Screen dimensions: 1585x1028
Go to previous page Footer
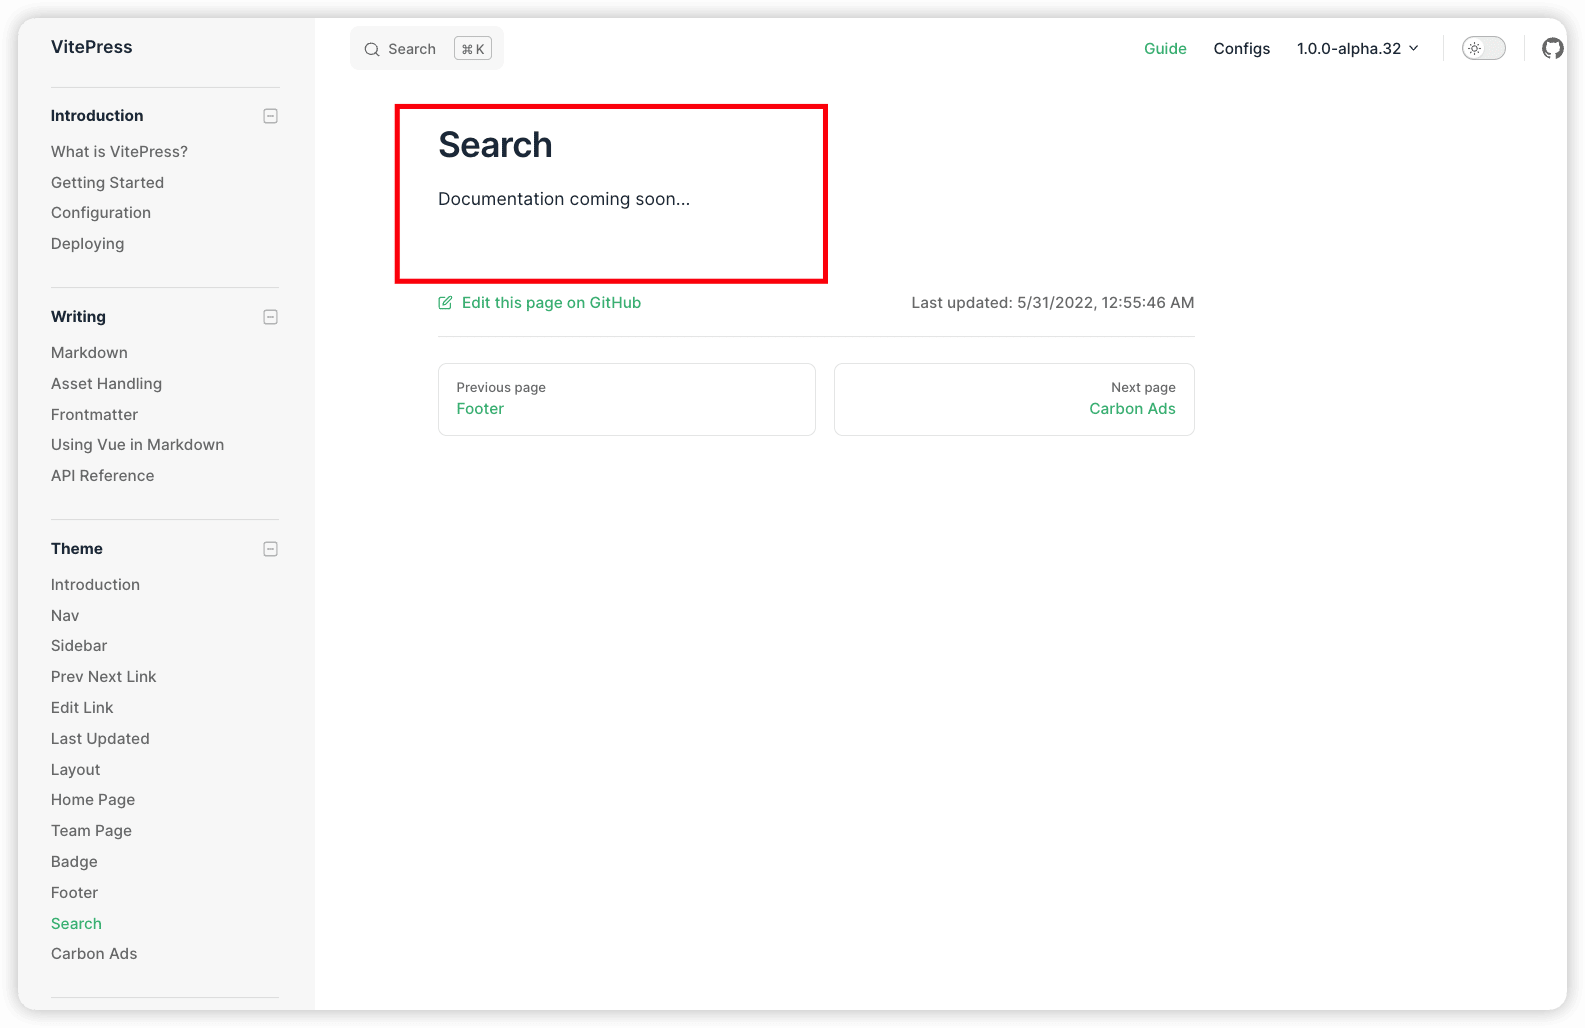tap(627, 399)
